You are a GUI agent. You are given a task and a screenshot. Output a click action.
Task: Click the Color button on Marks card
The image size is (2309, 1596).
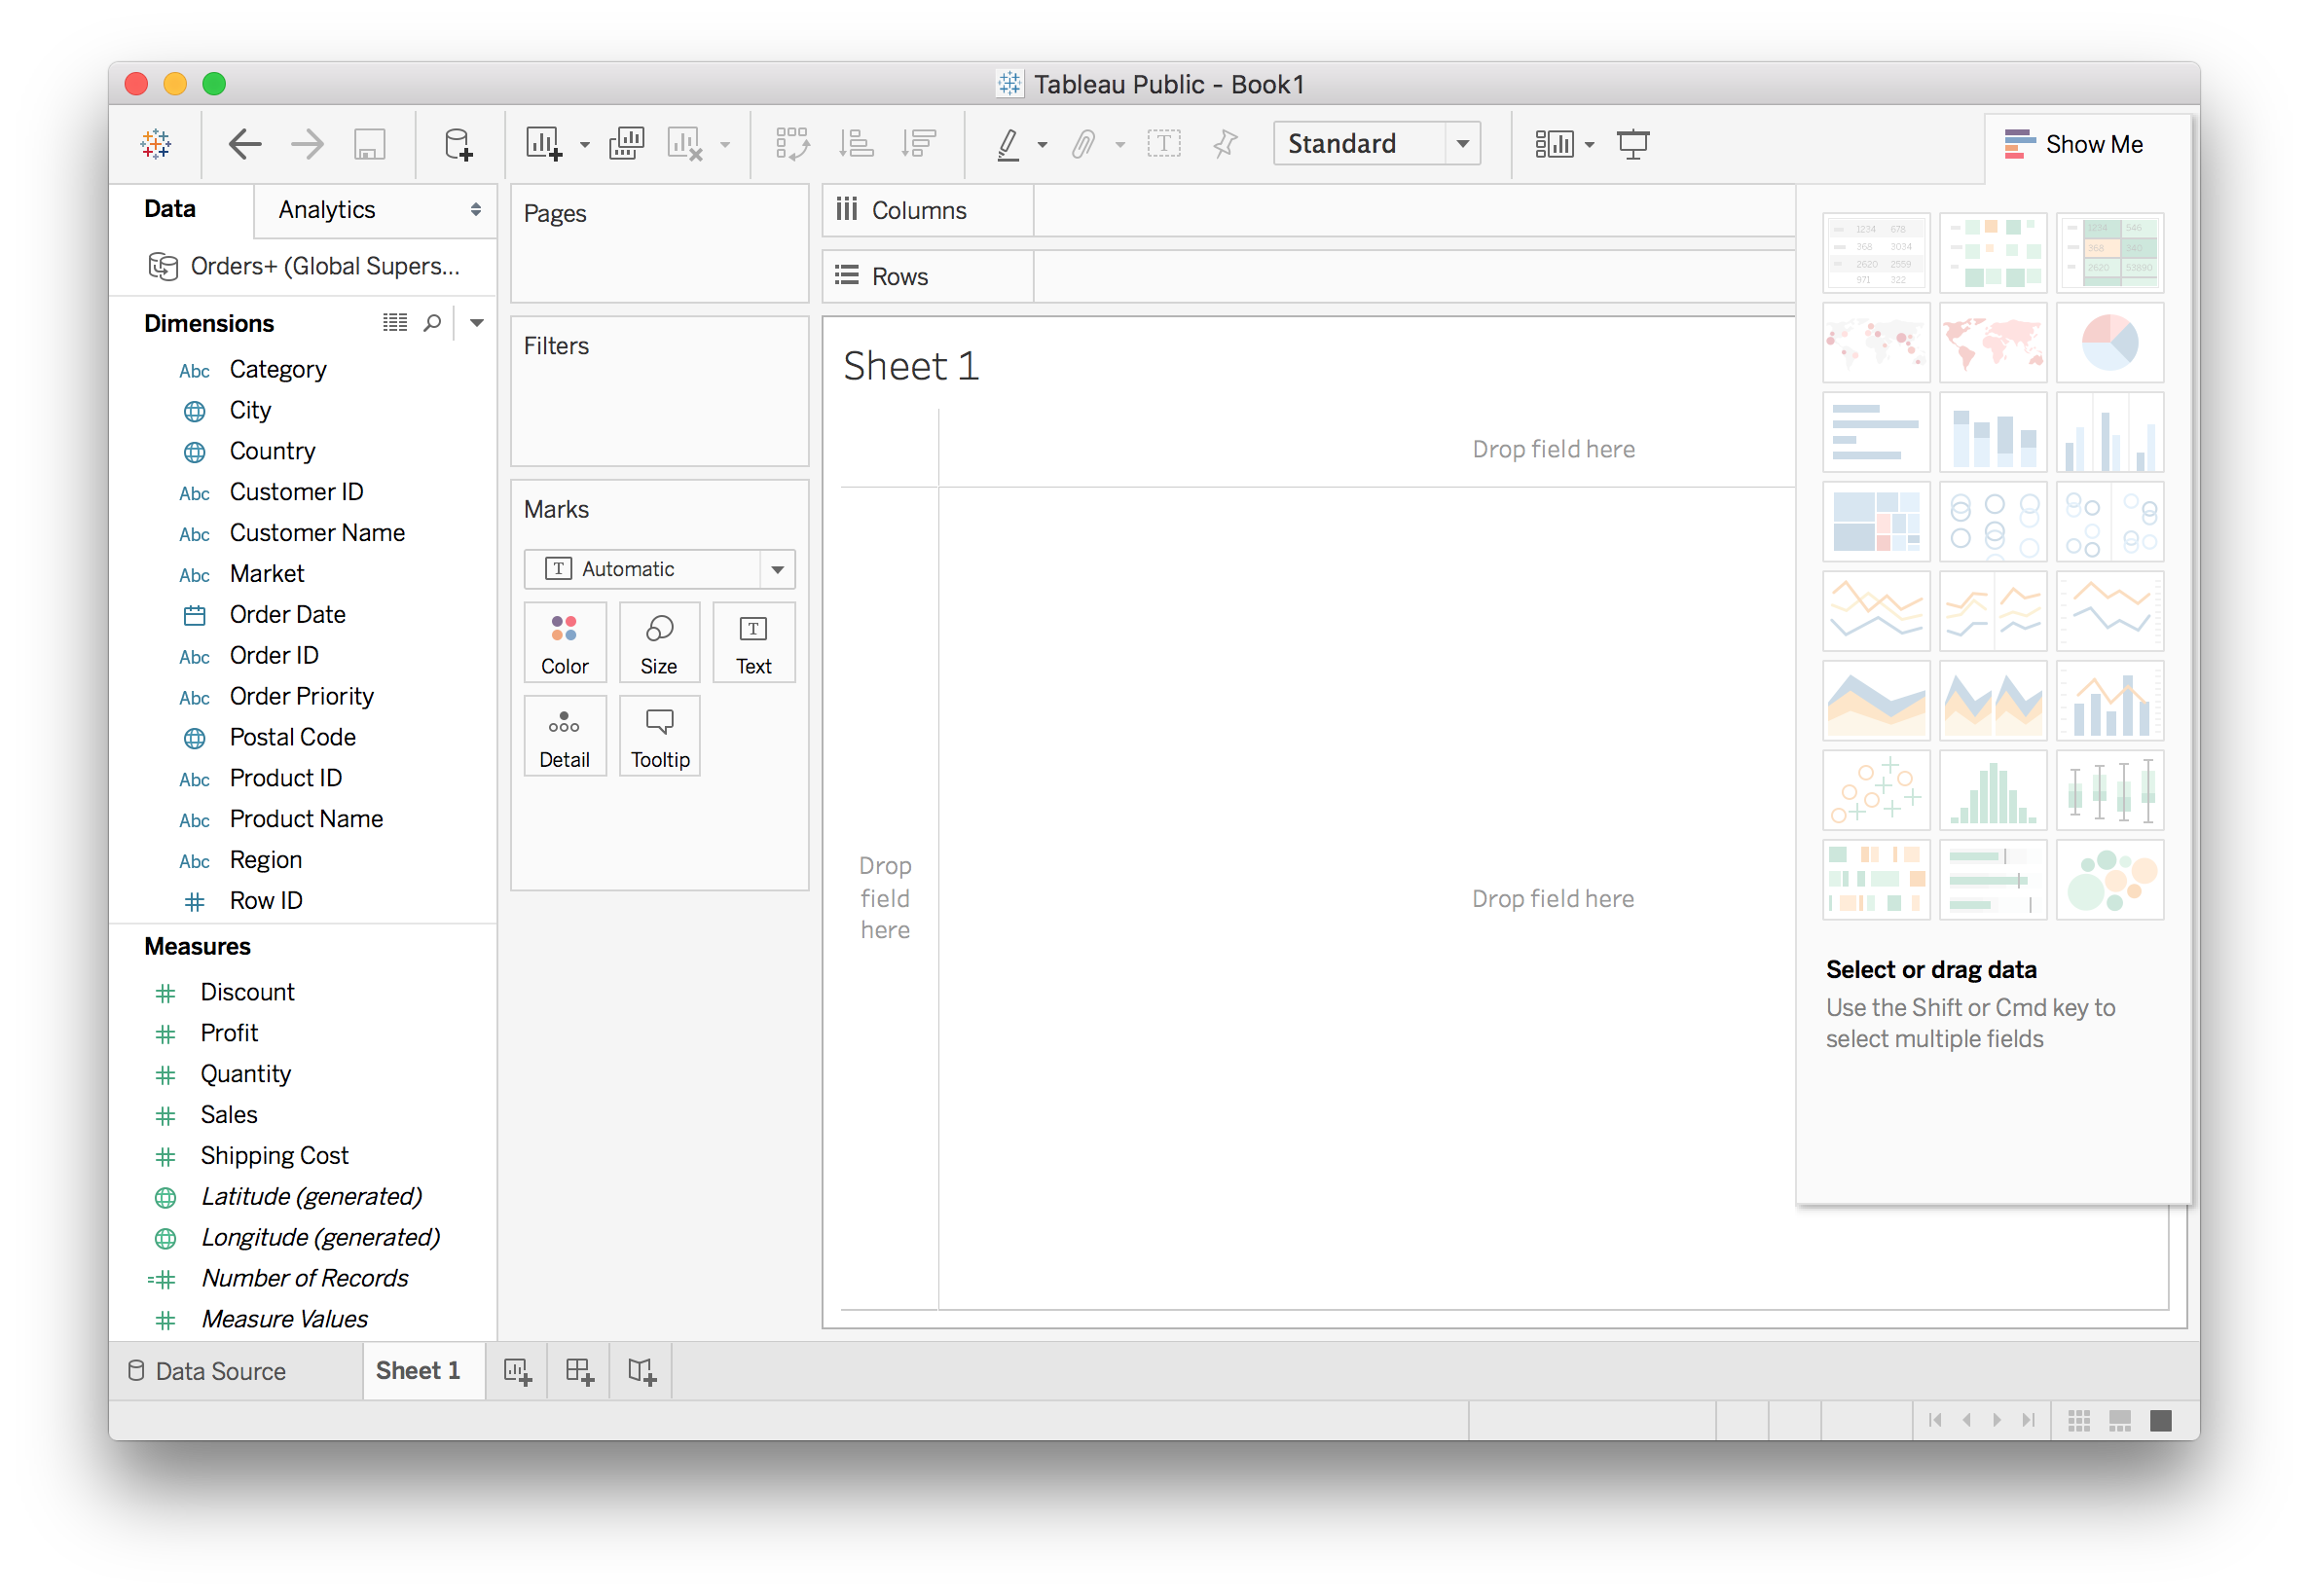[564, 644]
